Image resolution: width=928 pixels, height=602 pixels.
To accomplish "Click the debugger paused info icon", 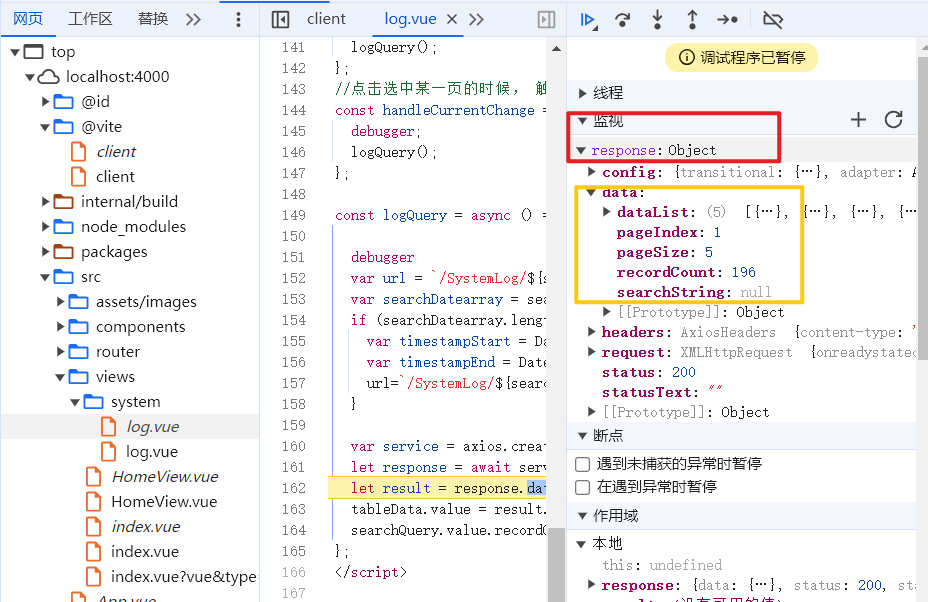I will click(687, 57).
